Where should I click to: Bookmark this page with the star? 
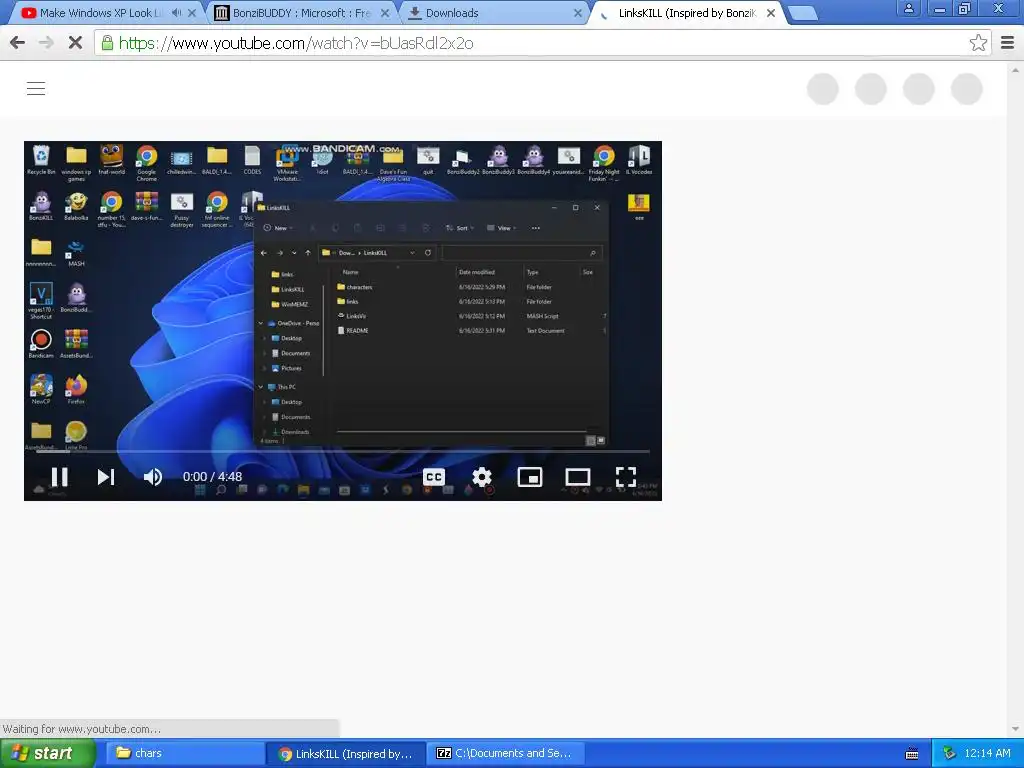[978, 43]
